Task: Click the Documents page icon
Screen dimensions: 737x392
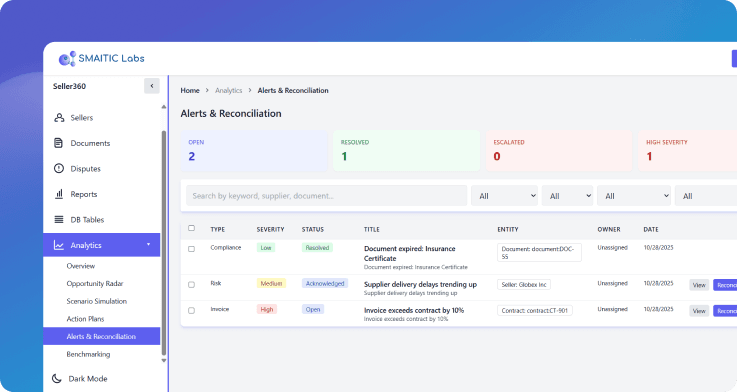Action: click(58, 143)
